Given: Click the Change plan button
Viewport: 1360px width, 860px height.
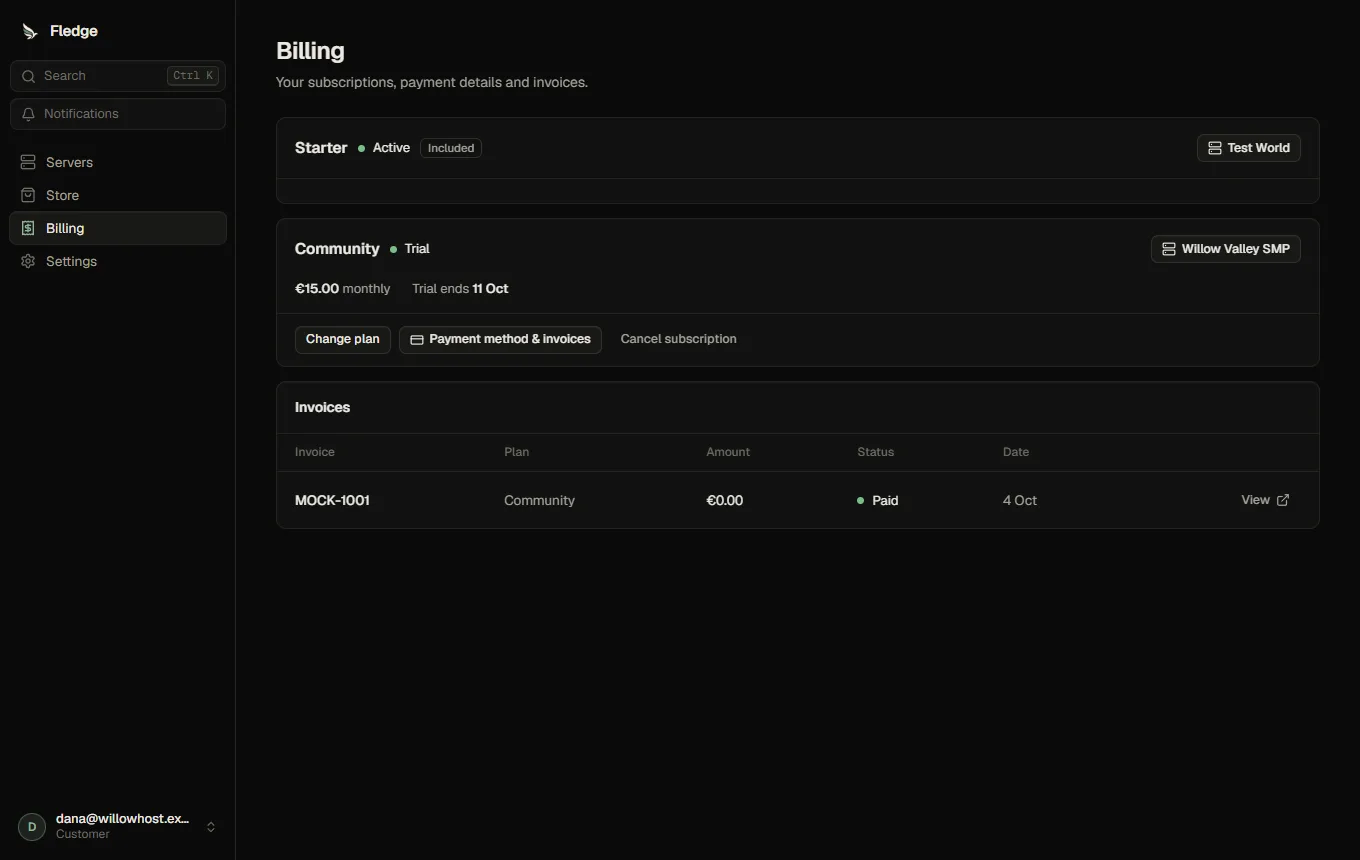Looking at the screenshot, I should 343,340.
